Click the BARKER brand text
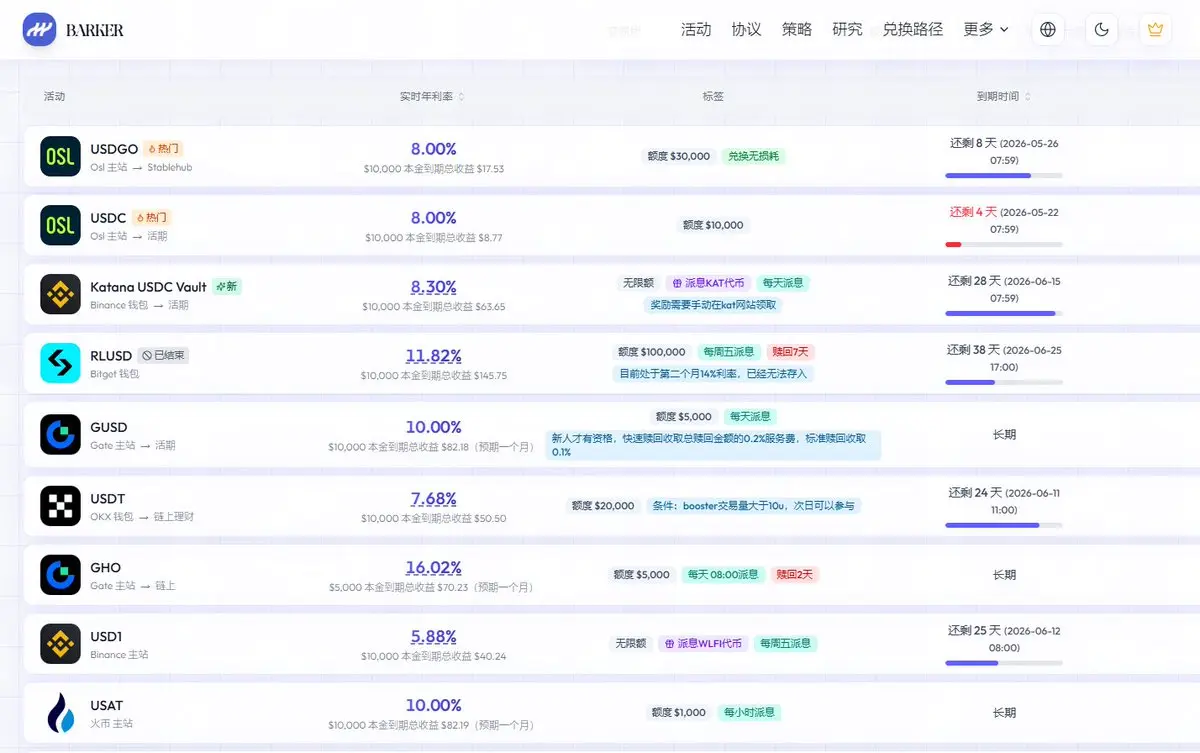Screen dimensions: 1200x753 coord(95,30)
